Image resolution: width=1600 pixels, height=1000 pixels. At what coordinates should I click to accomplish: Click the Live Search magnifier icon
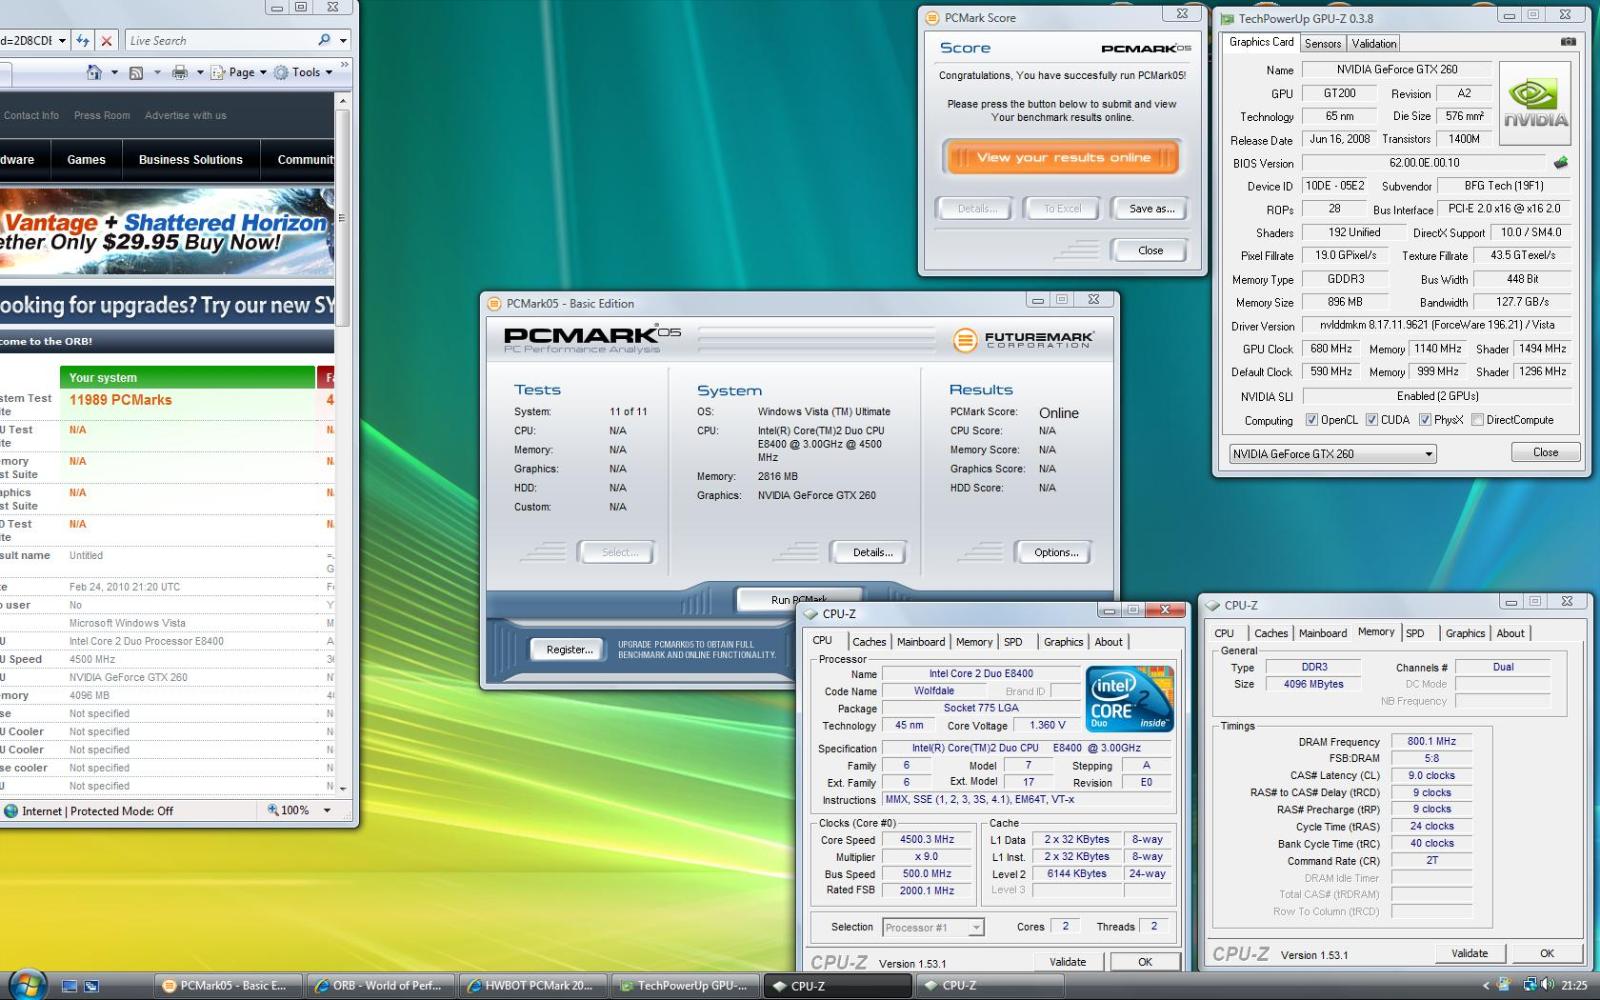pyautogui.click(x=324, y=40)
